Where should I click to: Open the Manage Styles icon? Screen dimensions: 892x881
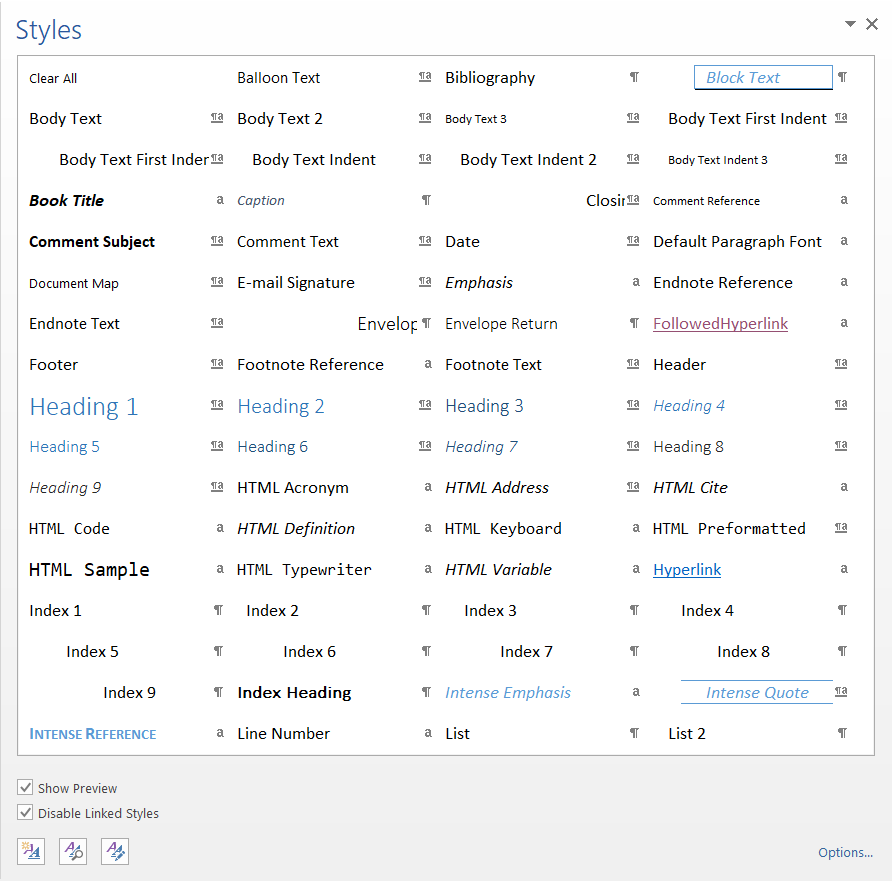[x=115, y=851]
